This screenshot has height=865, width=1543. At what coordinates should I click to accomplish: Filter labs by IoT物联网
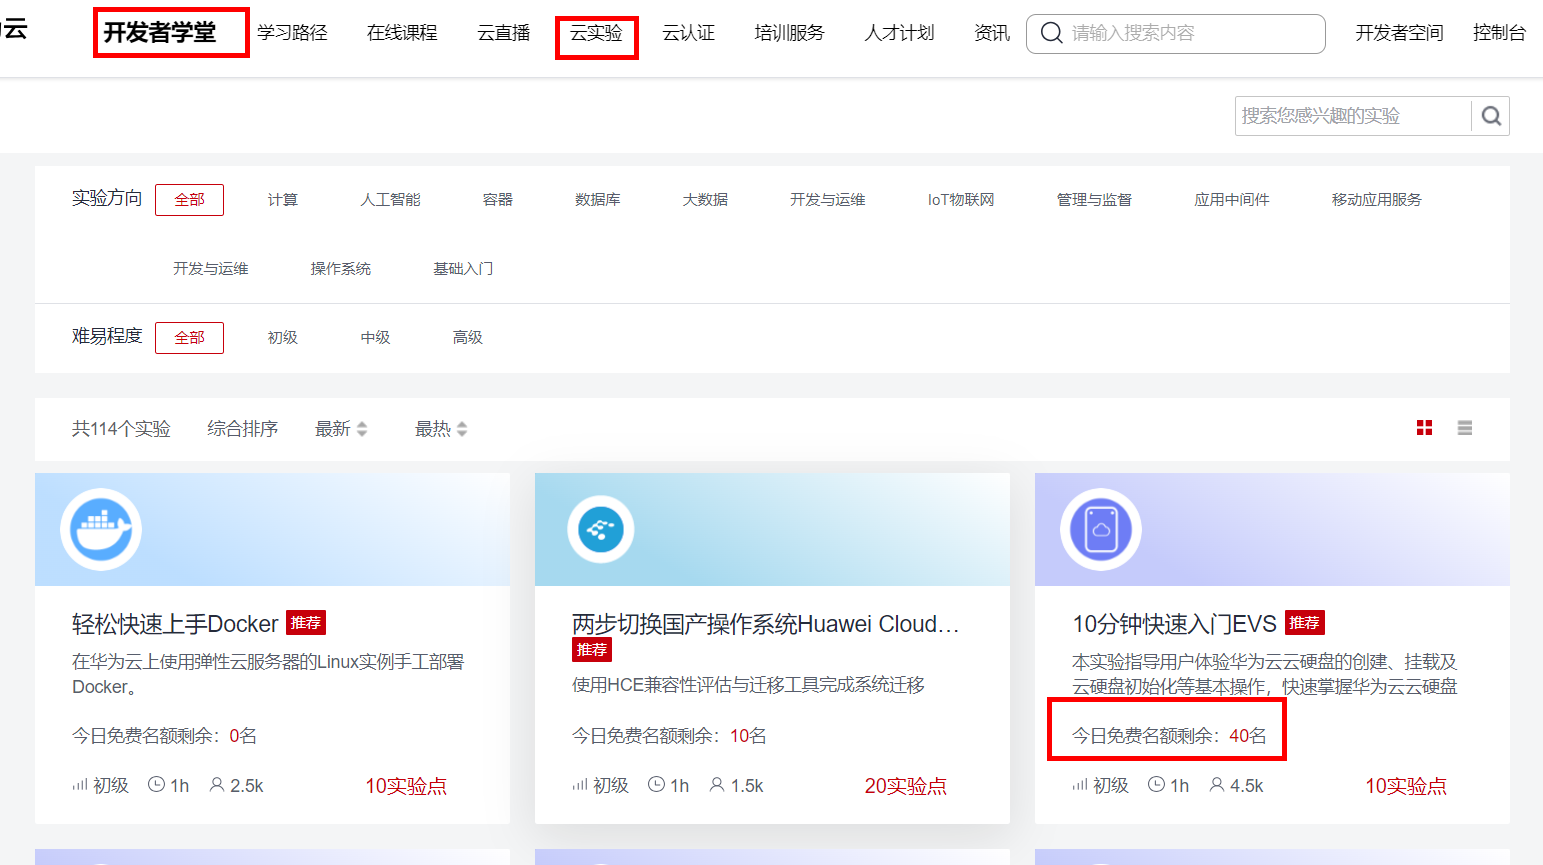[x=961, y=200]
